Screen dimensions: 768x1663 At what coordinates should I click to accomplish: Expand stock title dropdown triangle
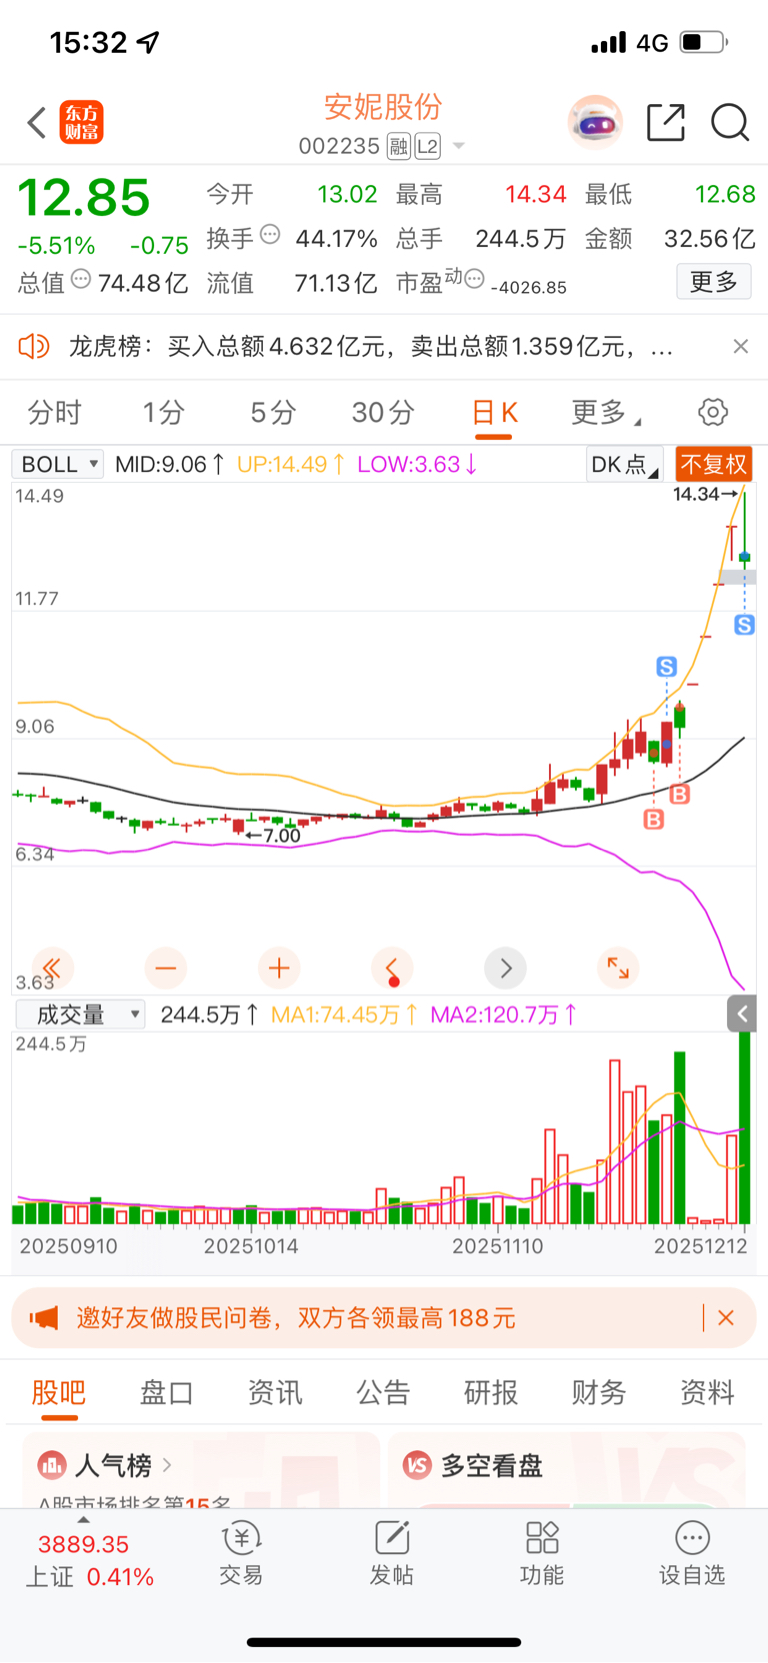coord(459,147)
